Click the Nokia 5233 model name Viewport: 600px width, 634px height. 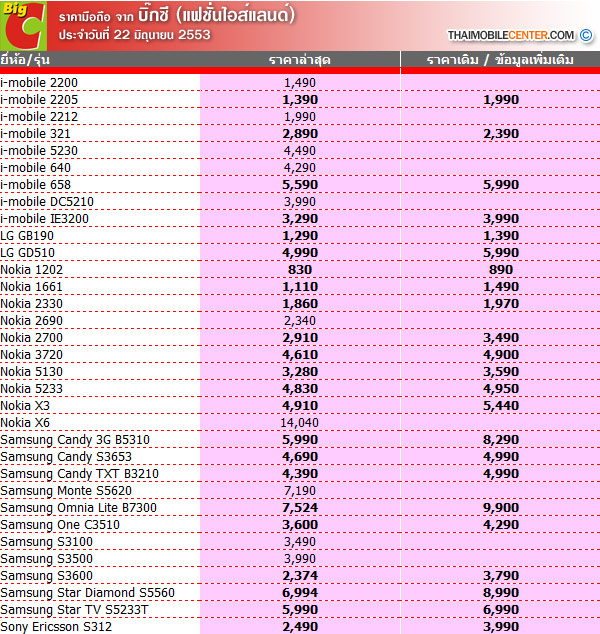click(x=32, y=389)
